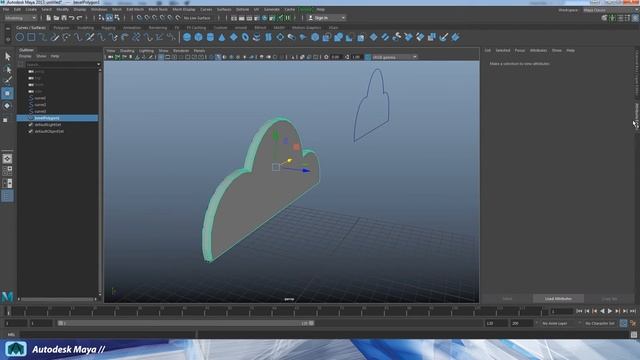Toggle the auto keyframe button

624,323
